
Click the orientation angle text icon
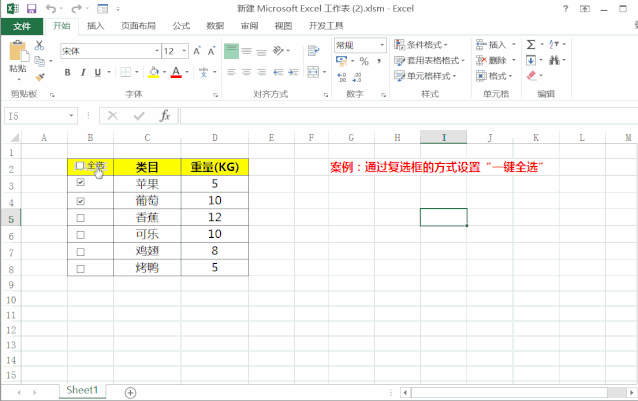pyautogui.click(x=278, y=51)
